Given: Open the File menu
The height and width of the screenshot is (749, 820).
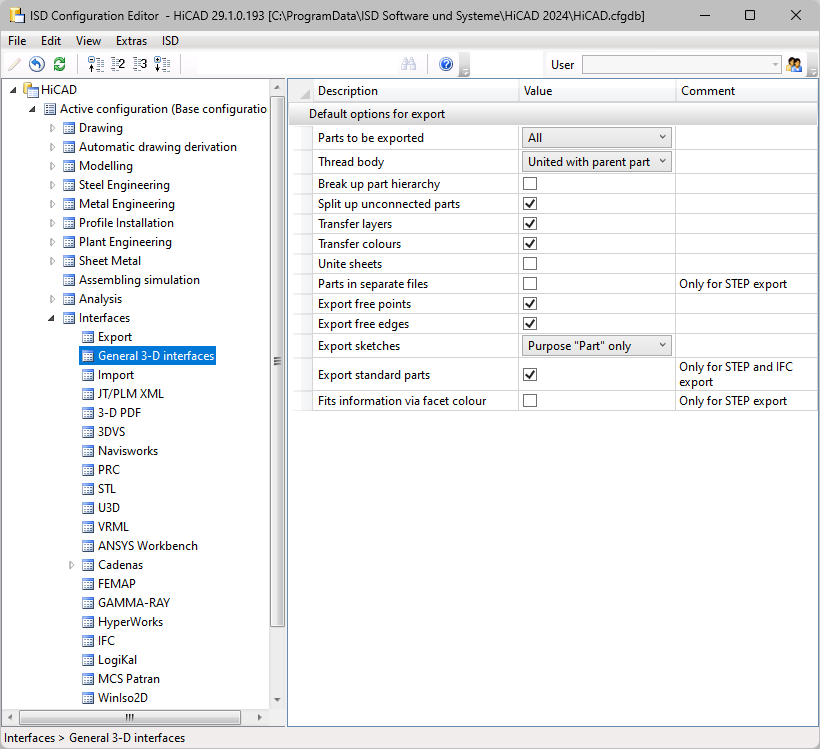Looking at the screenshot, I should coord(17,41).
